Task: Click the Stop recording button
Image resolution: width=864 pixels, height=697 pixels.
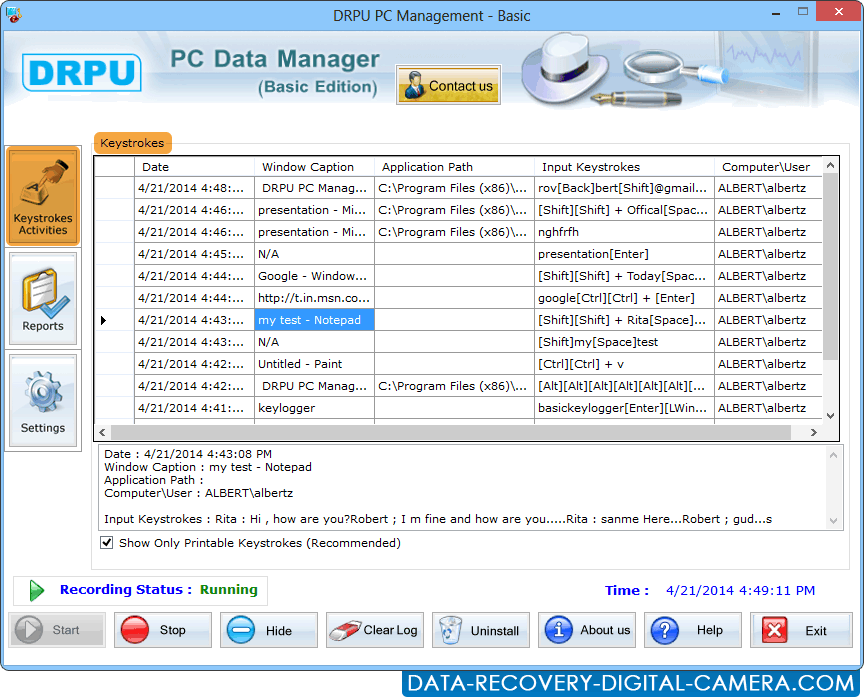Action: tap(163, 630)
